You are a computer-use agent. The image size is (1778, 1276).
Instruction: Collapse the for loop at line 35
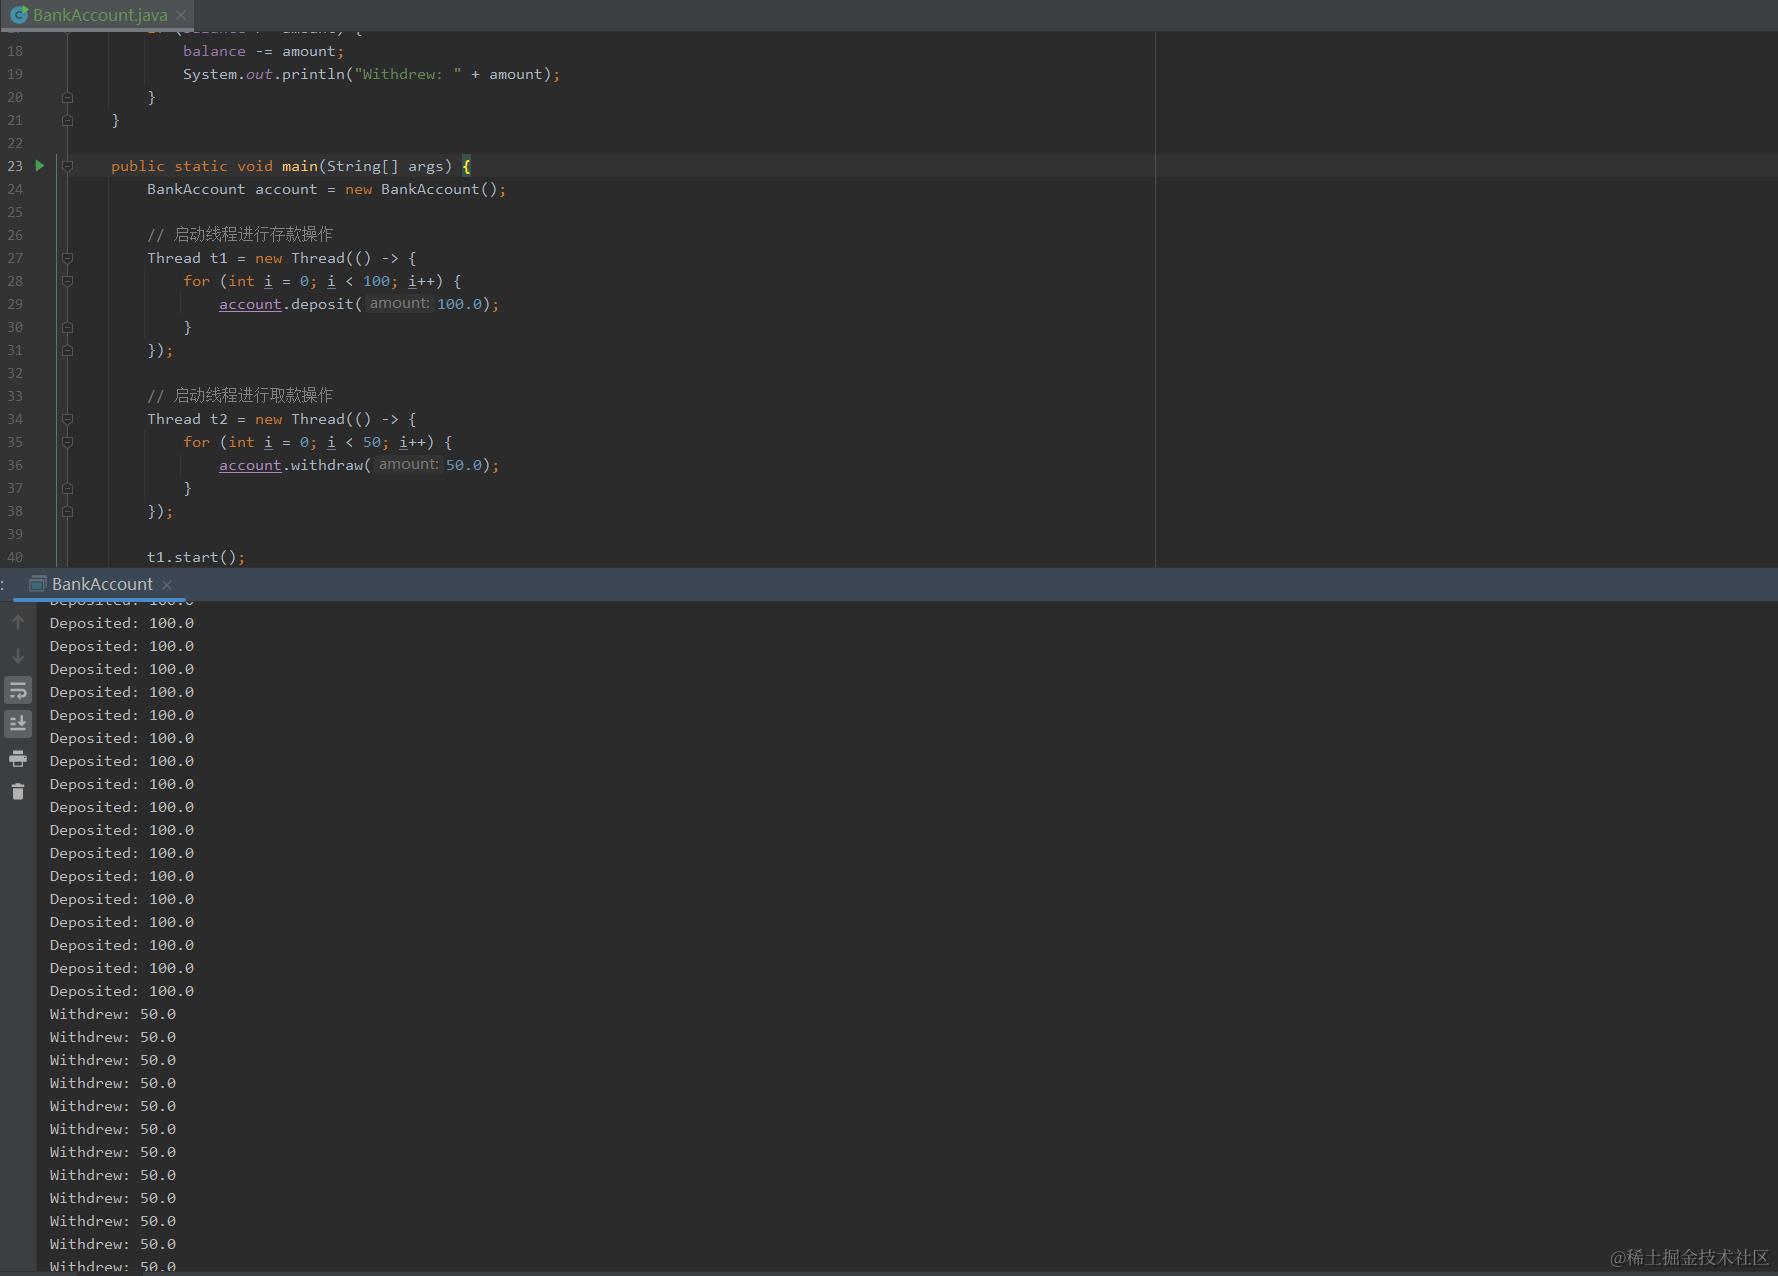[67, 442]
